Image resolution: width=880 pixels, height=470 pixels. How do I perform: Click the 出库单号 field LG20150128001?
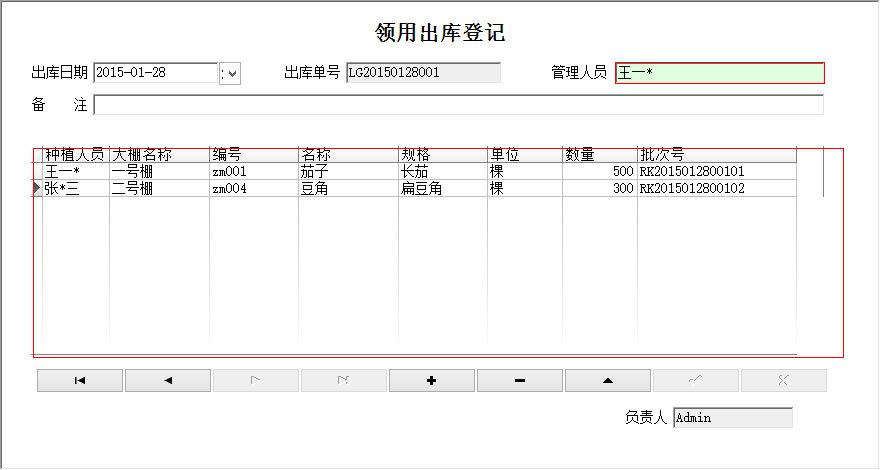pyautogui.click(x=424, y=73)
